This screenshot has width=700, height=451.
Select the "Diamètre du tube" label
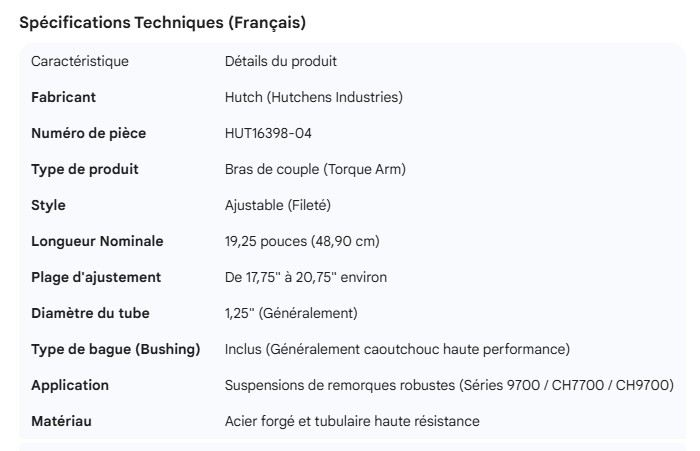click(90, 314)
